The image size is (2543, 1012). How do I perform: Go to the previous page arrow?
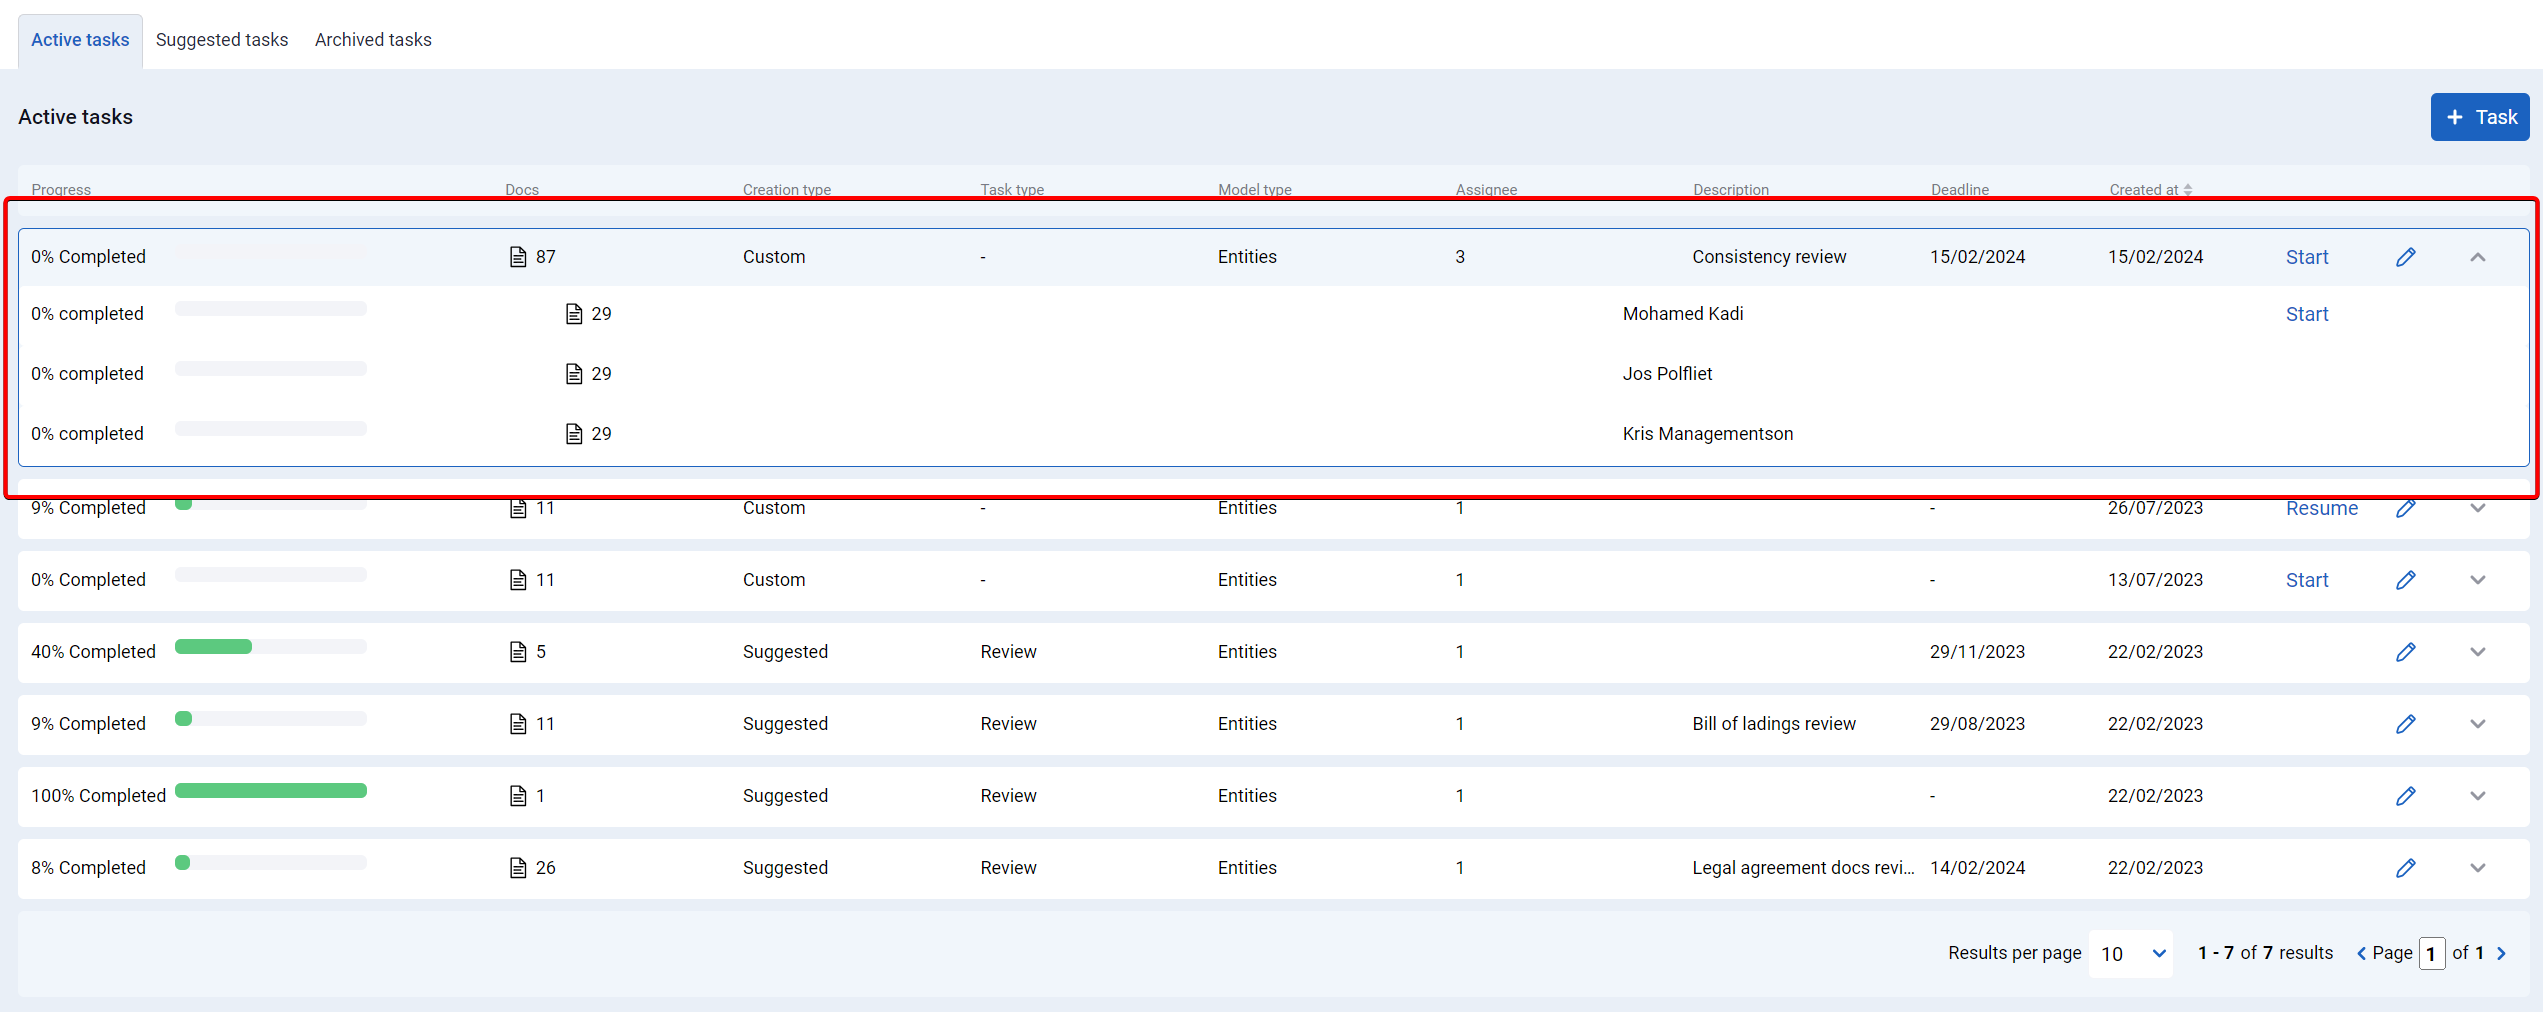tap(2361, 954)
